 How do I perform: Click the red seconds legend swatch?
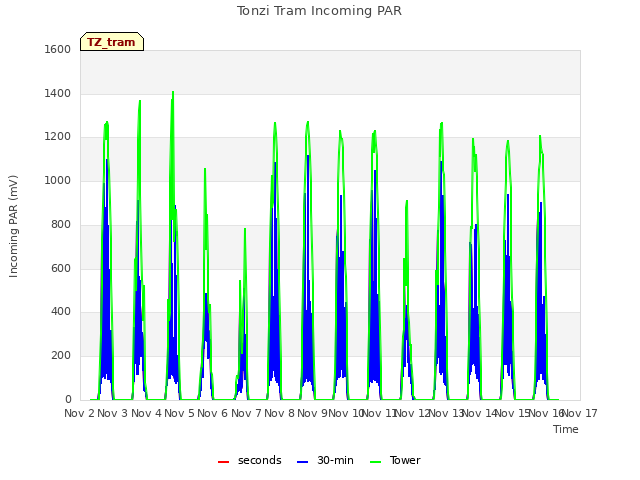coord(224,462)
